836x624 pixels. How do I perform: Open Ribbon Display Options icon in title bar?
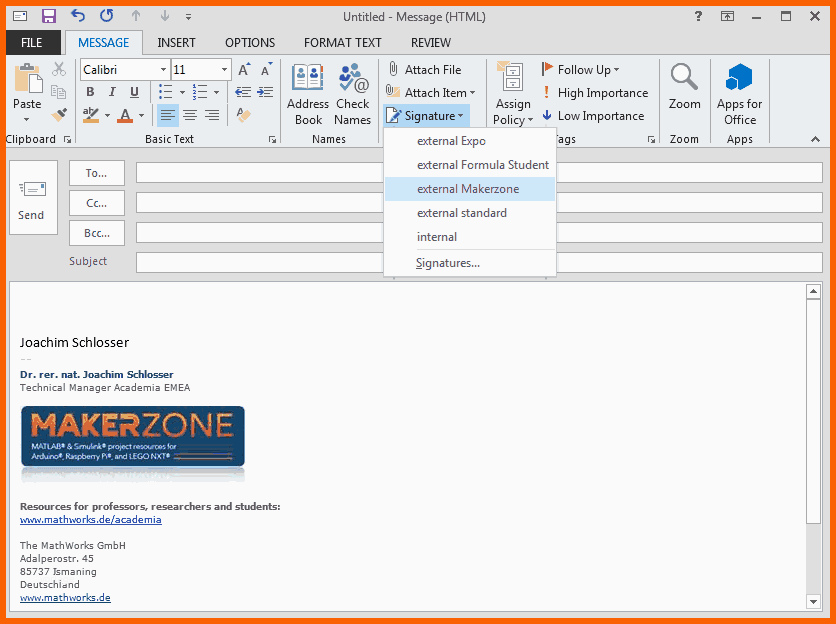tap(727, 17)
